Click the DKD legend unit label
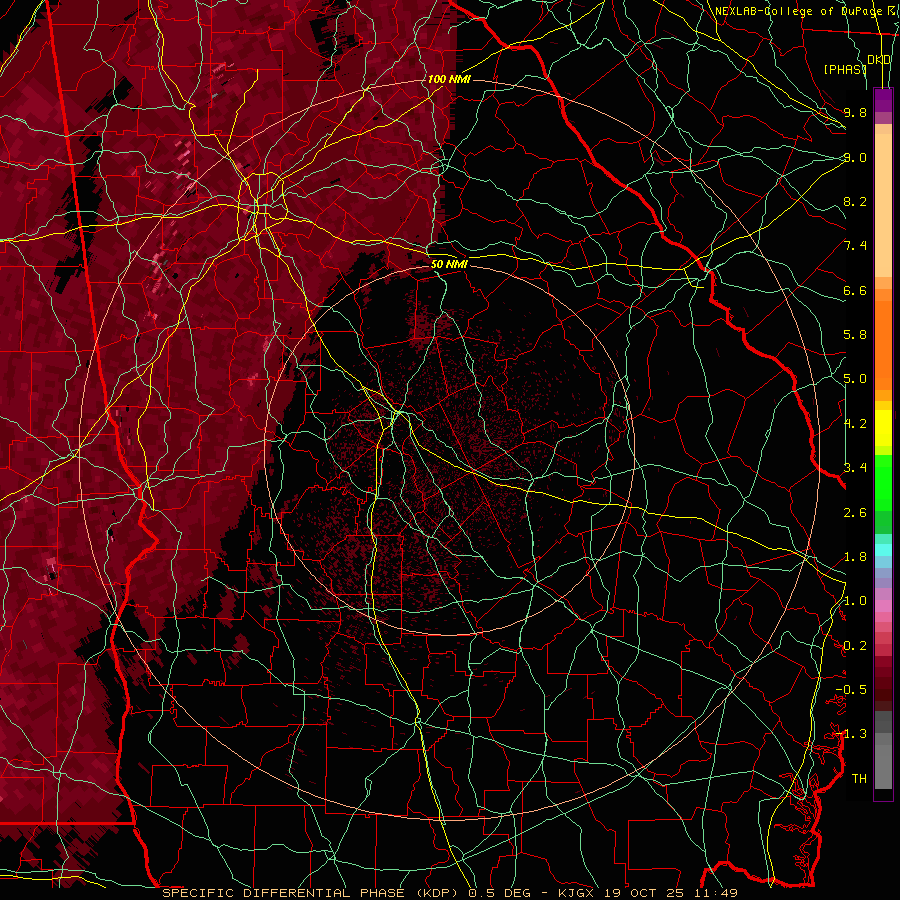The image size is (900, 900). click(x=879, y=60)
